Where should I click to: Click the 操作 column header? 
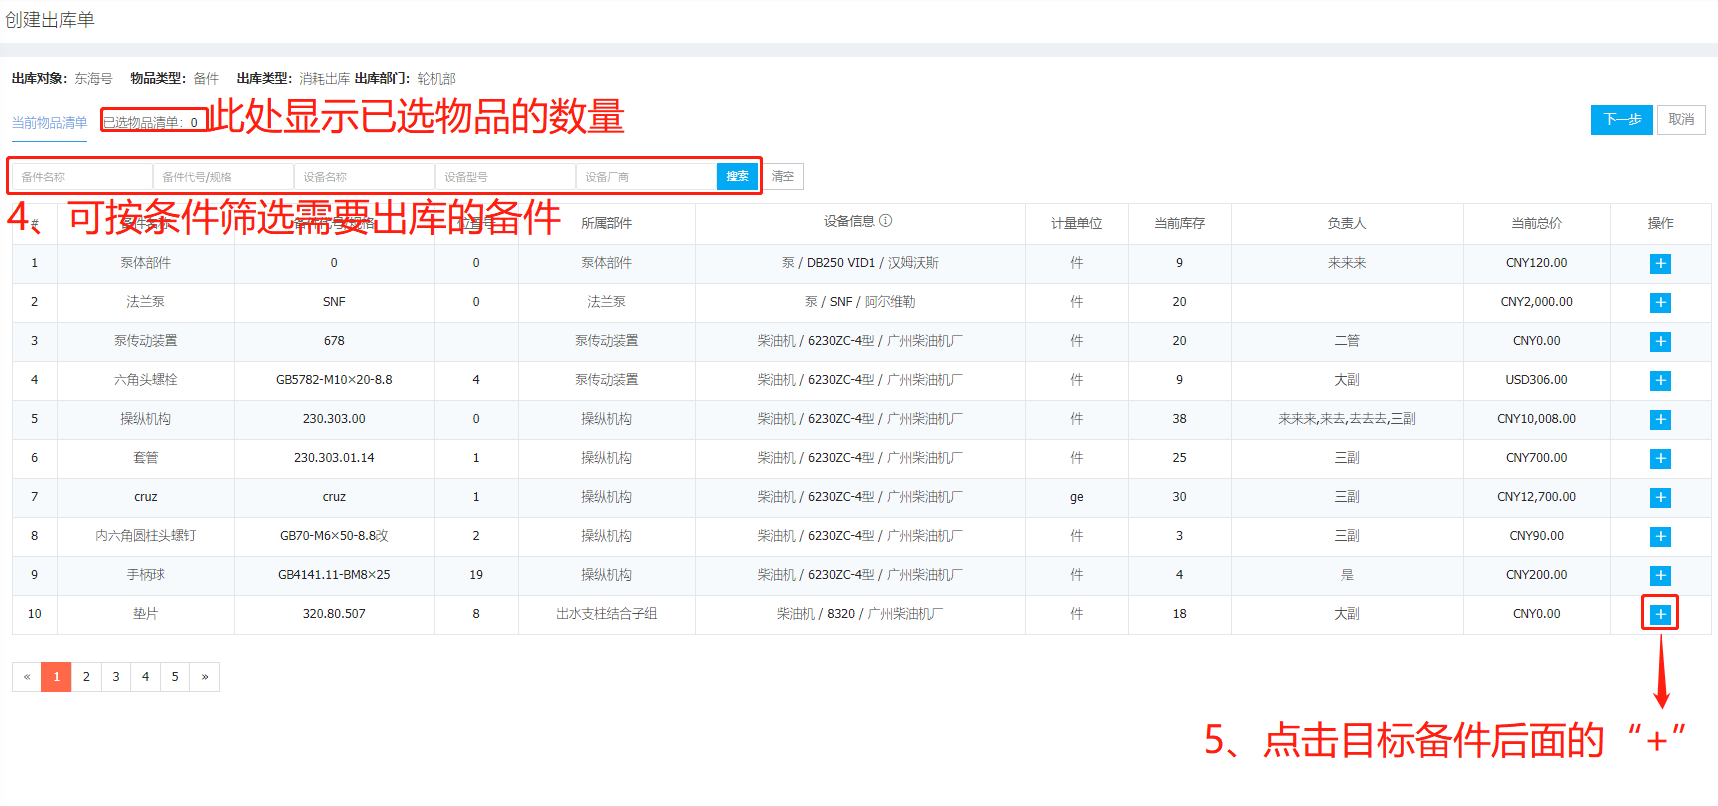coord(1660,223)
